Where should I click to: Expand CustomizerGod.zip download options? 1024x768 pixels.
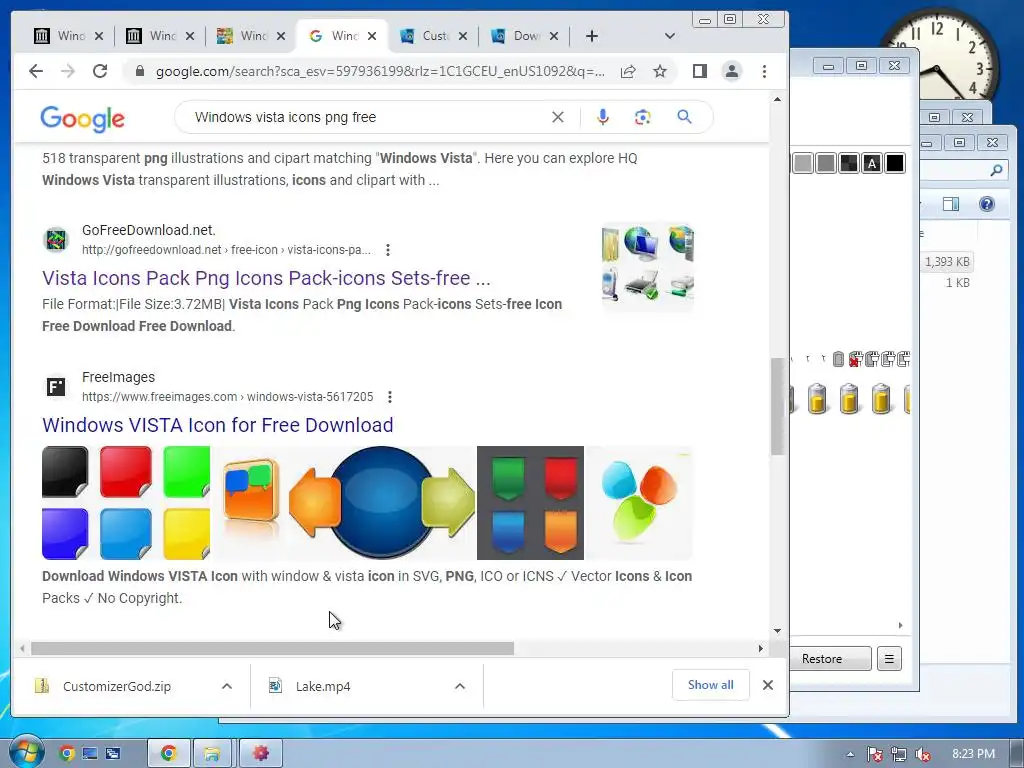click(x=227, y=686)
